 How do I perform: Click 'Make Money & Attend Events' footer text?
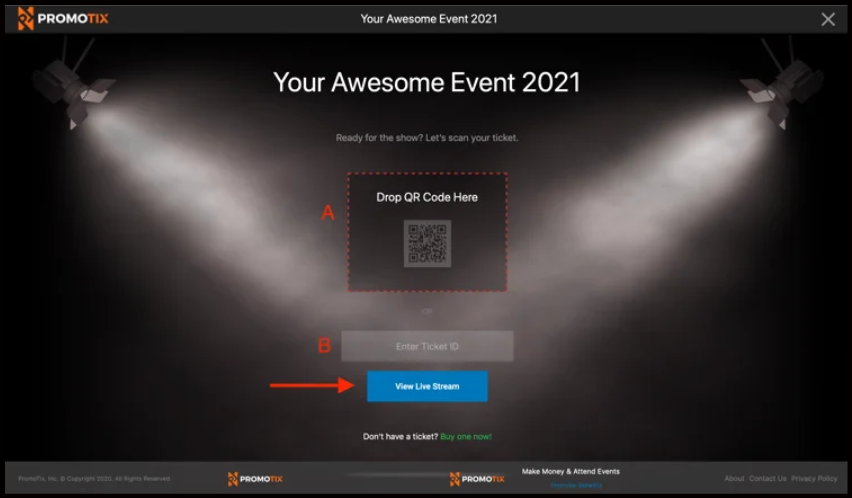[570, 471]
